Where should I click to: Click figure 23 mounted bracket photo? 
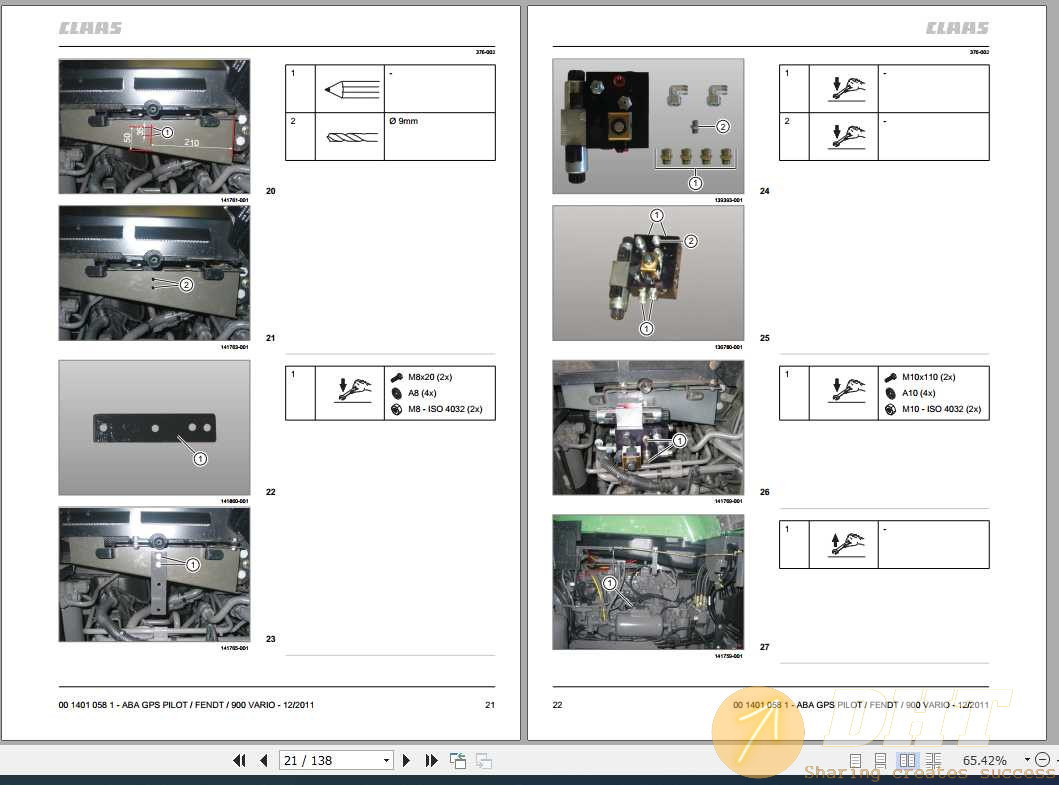(155, 575)
